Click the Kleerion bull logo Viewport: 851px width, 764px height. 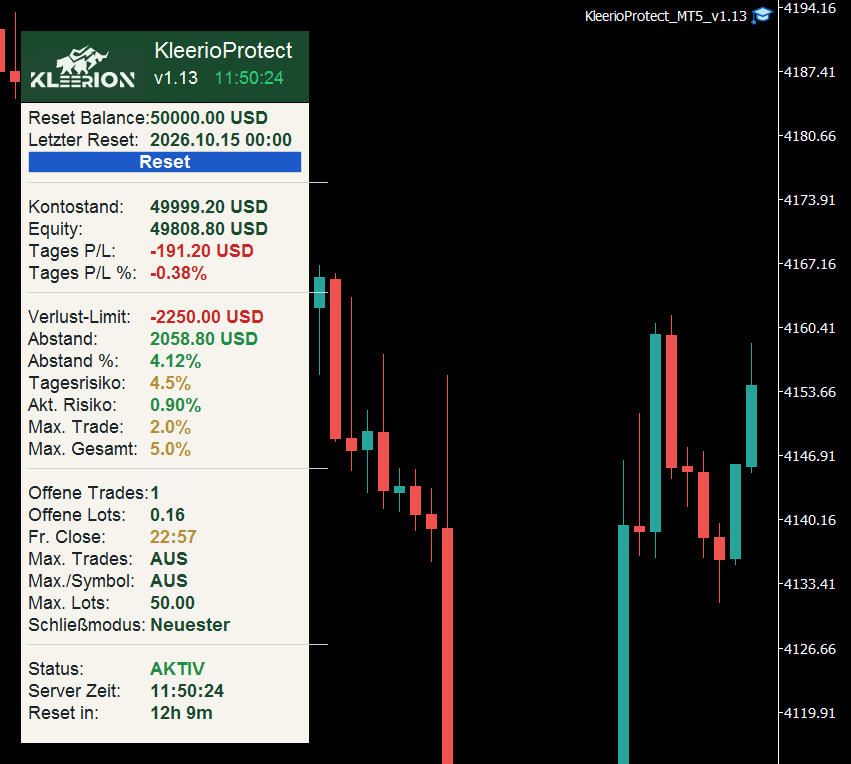[82, 68]
